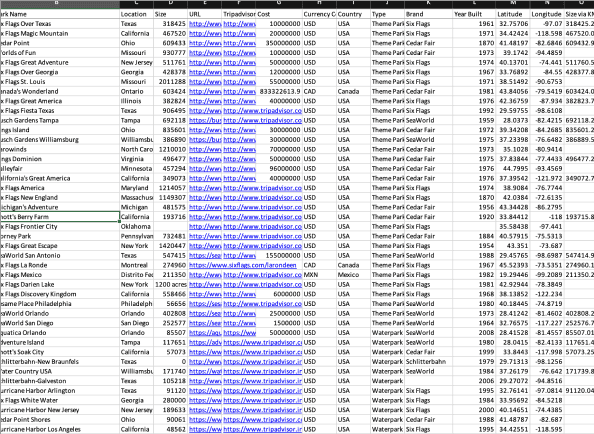Select the 'Flags Great Adventure' name cell

click(59, 62)
